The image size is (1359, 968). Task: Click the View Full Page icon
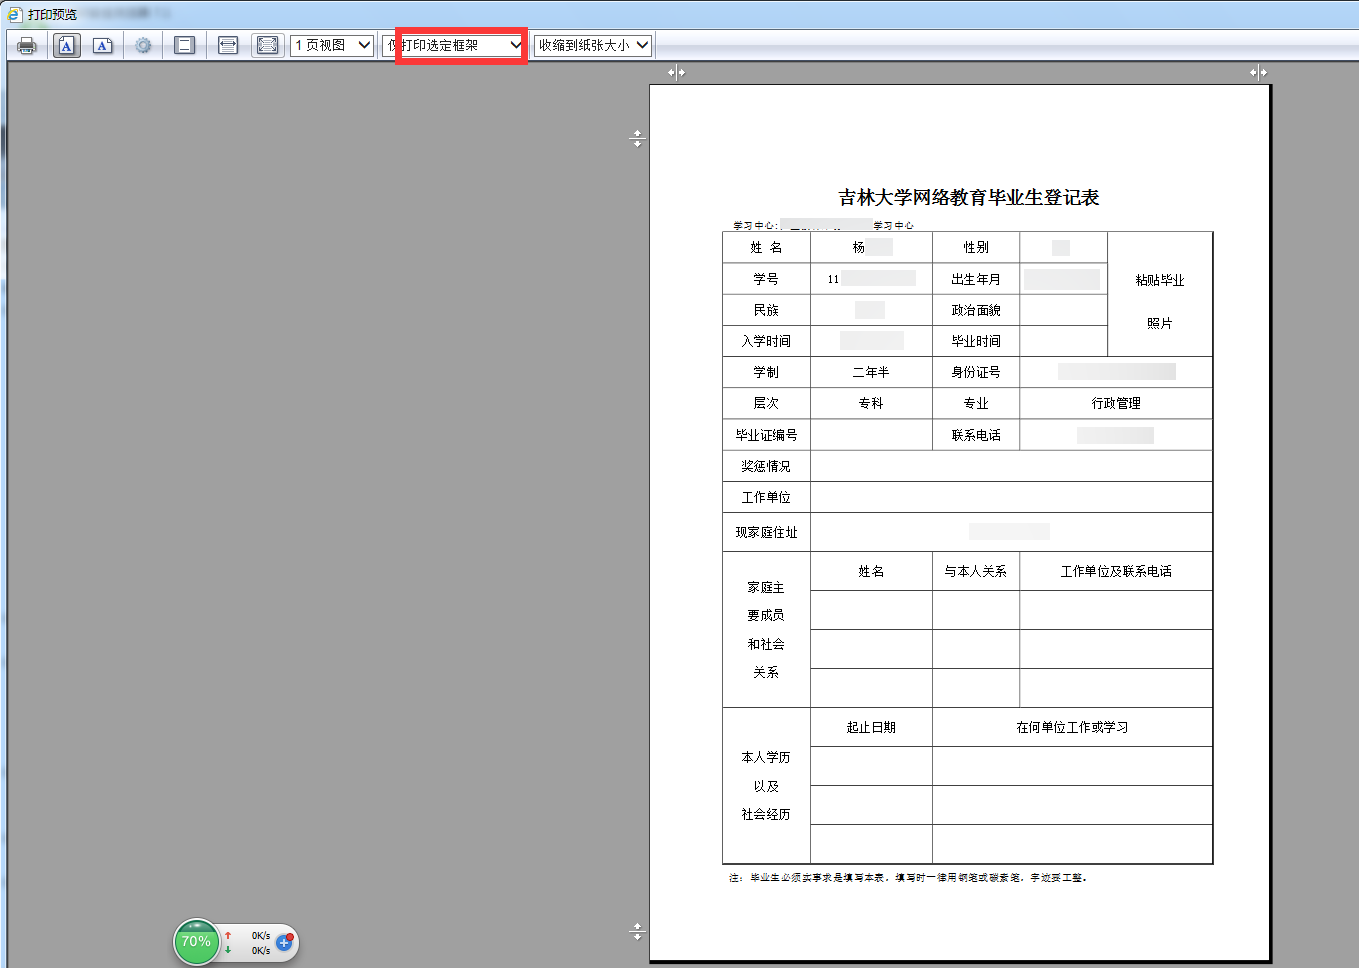[x=267, y=45]
